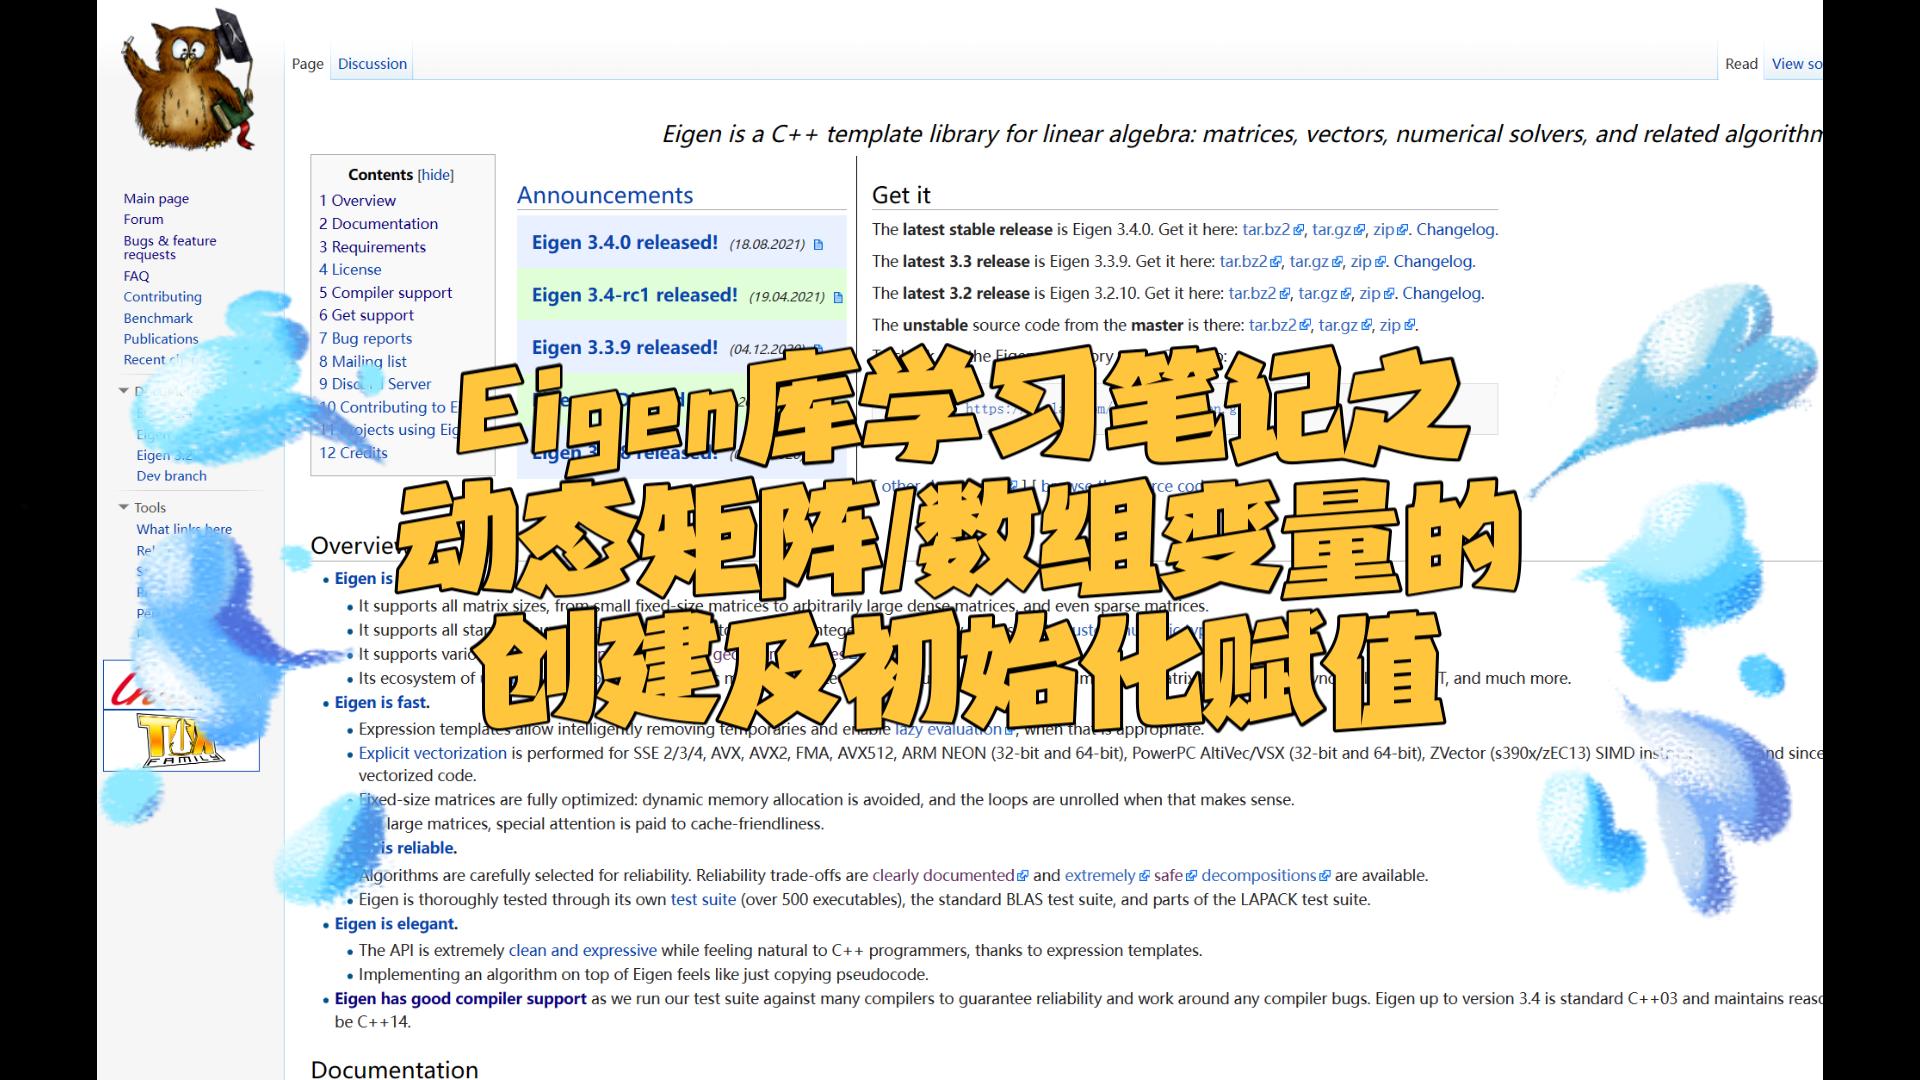Open What links here under Tools

coord(184,529)
